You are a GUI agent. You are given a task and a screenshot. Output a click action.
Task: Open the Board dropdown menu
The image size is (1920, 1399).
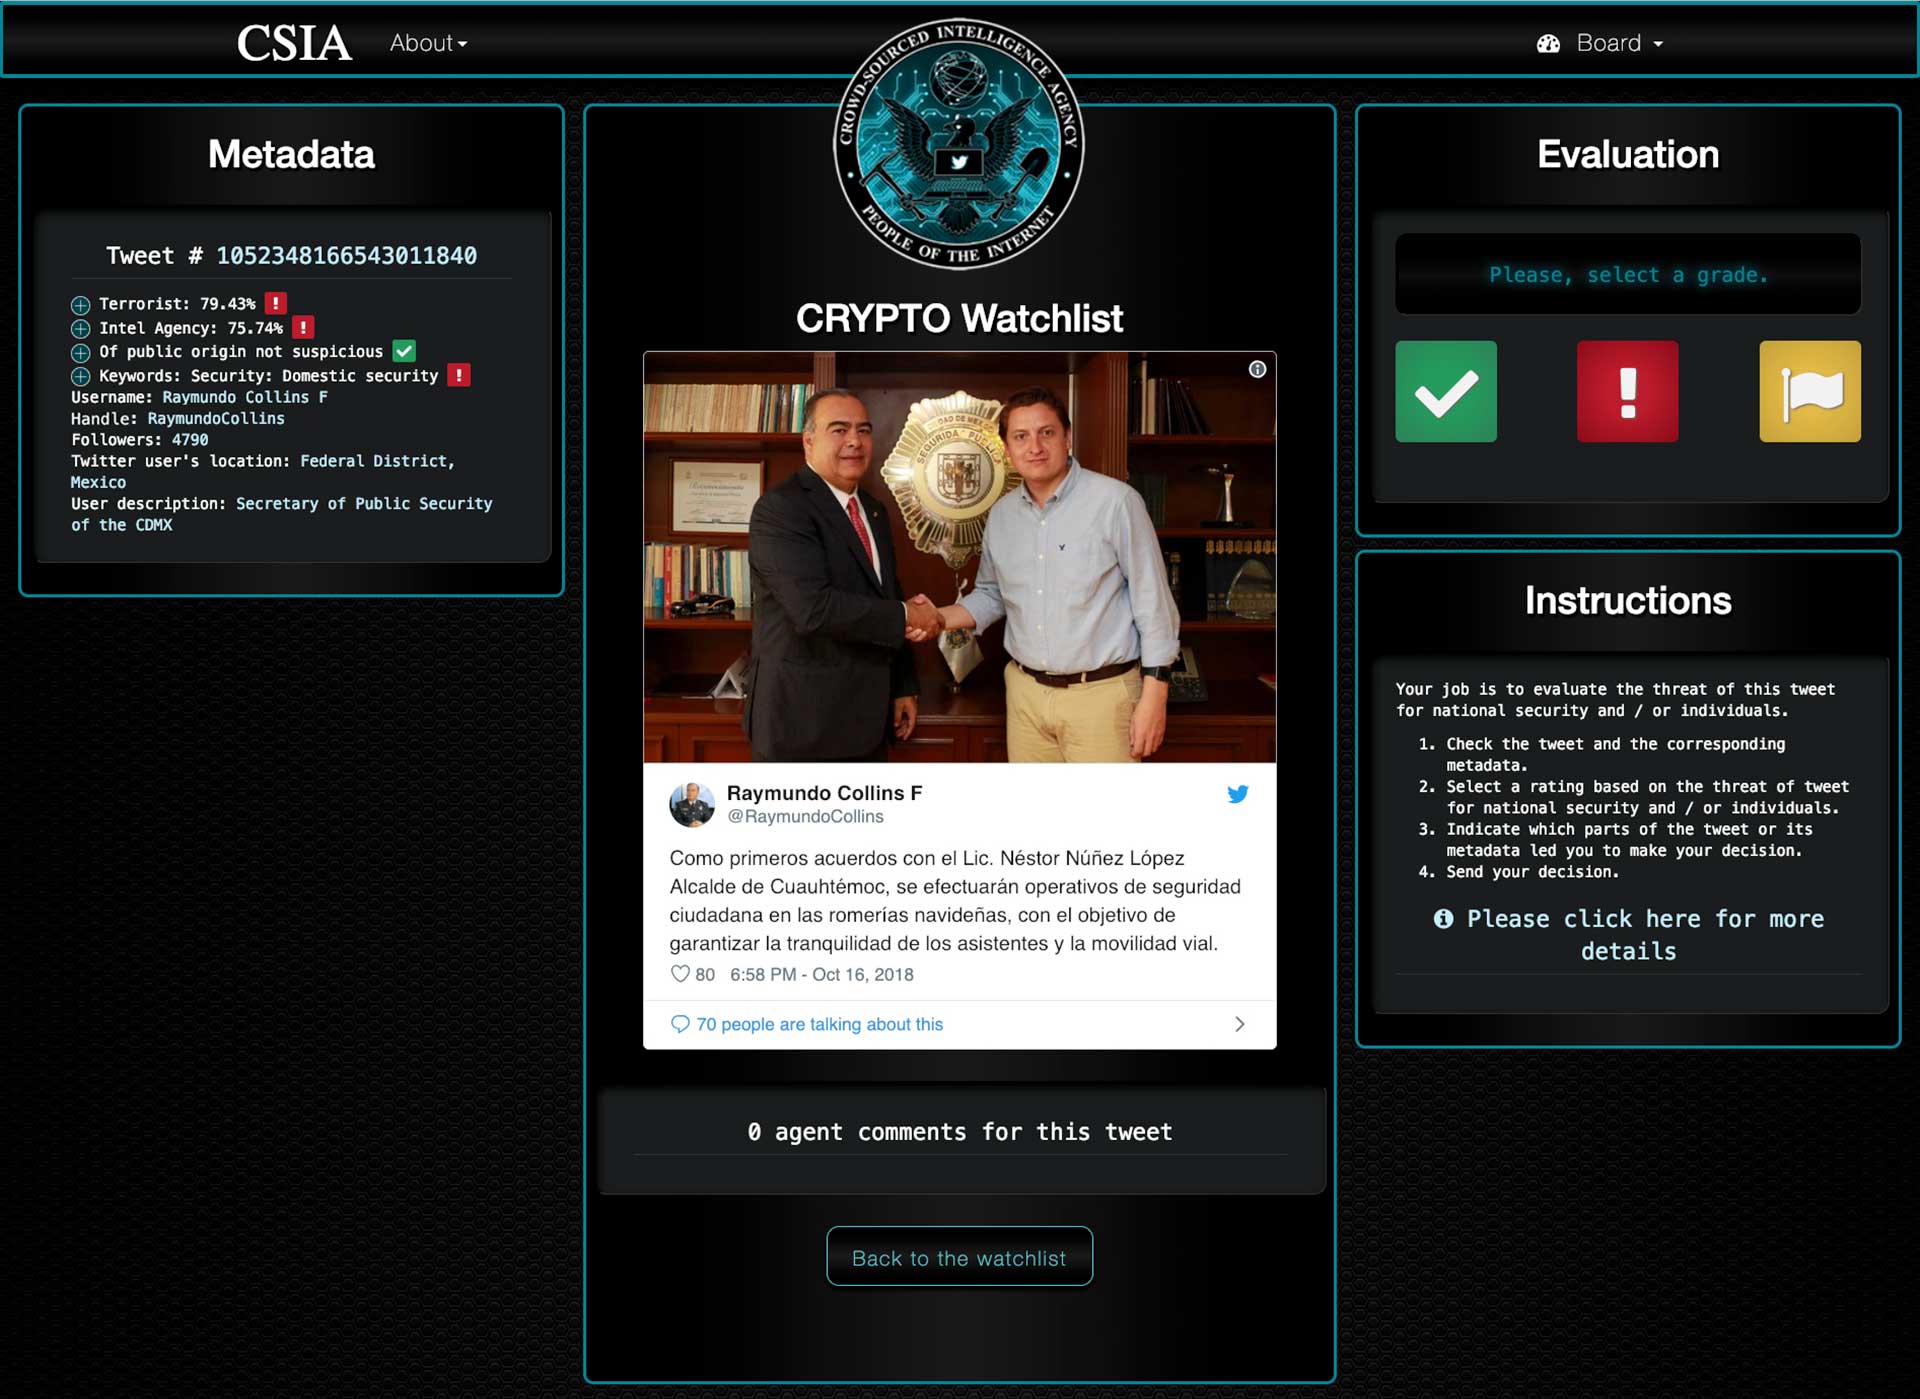1600,43
